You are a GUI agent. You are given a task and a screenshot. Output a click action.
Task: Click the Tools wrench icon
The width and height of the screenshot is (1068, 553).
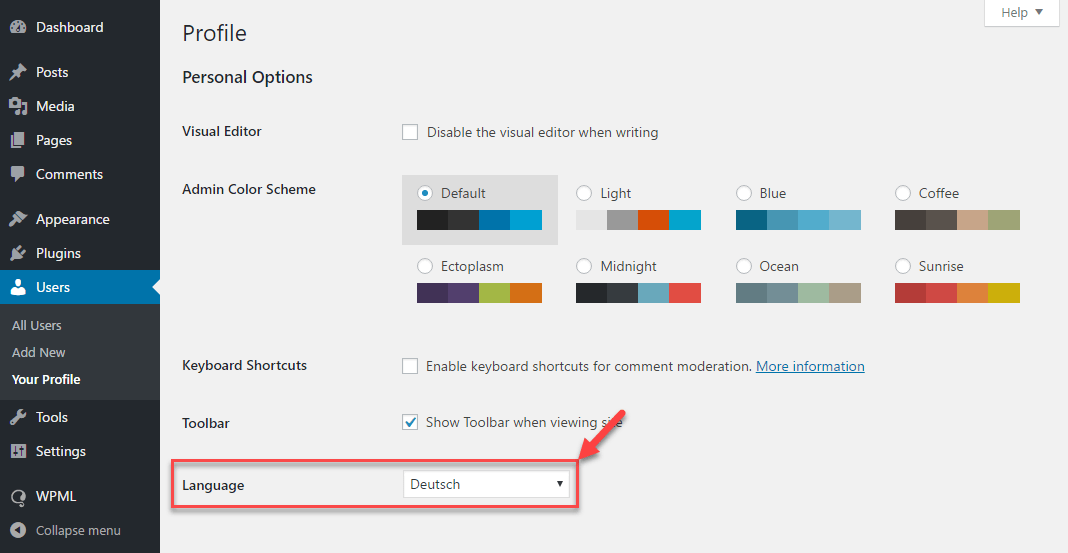[18, 417]
